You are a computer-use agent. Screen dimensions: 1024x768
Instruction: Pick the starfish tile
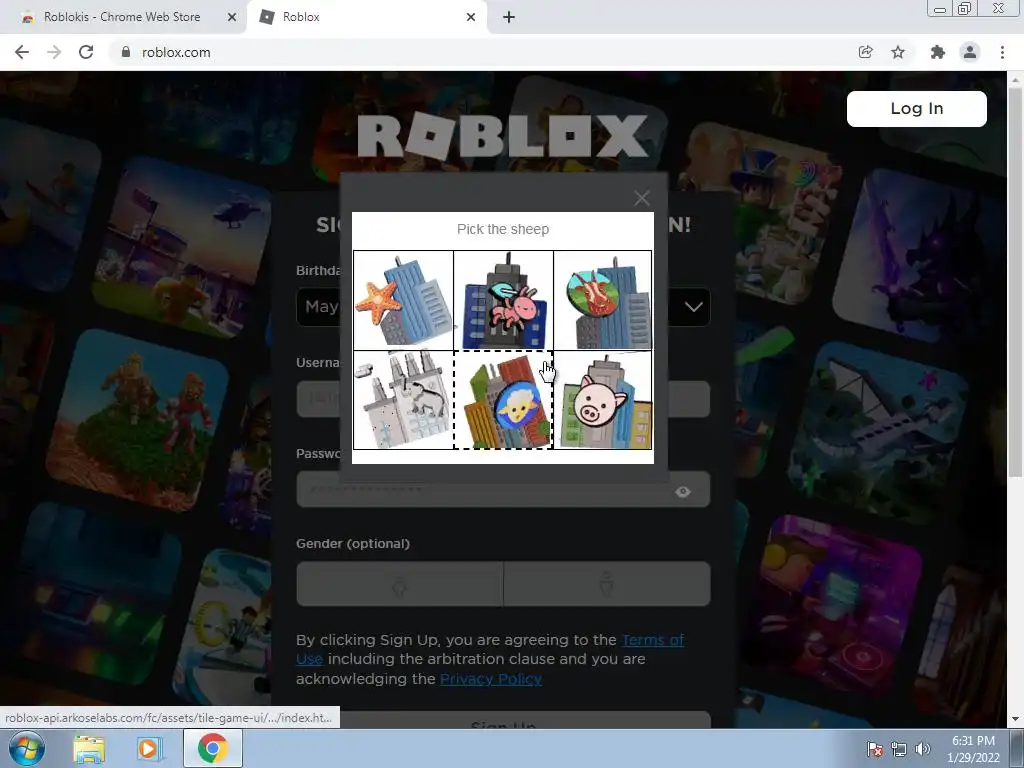point(403,300)
